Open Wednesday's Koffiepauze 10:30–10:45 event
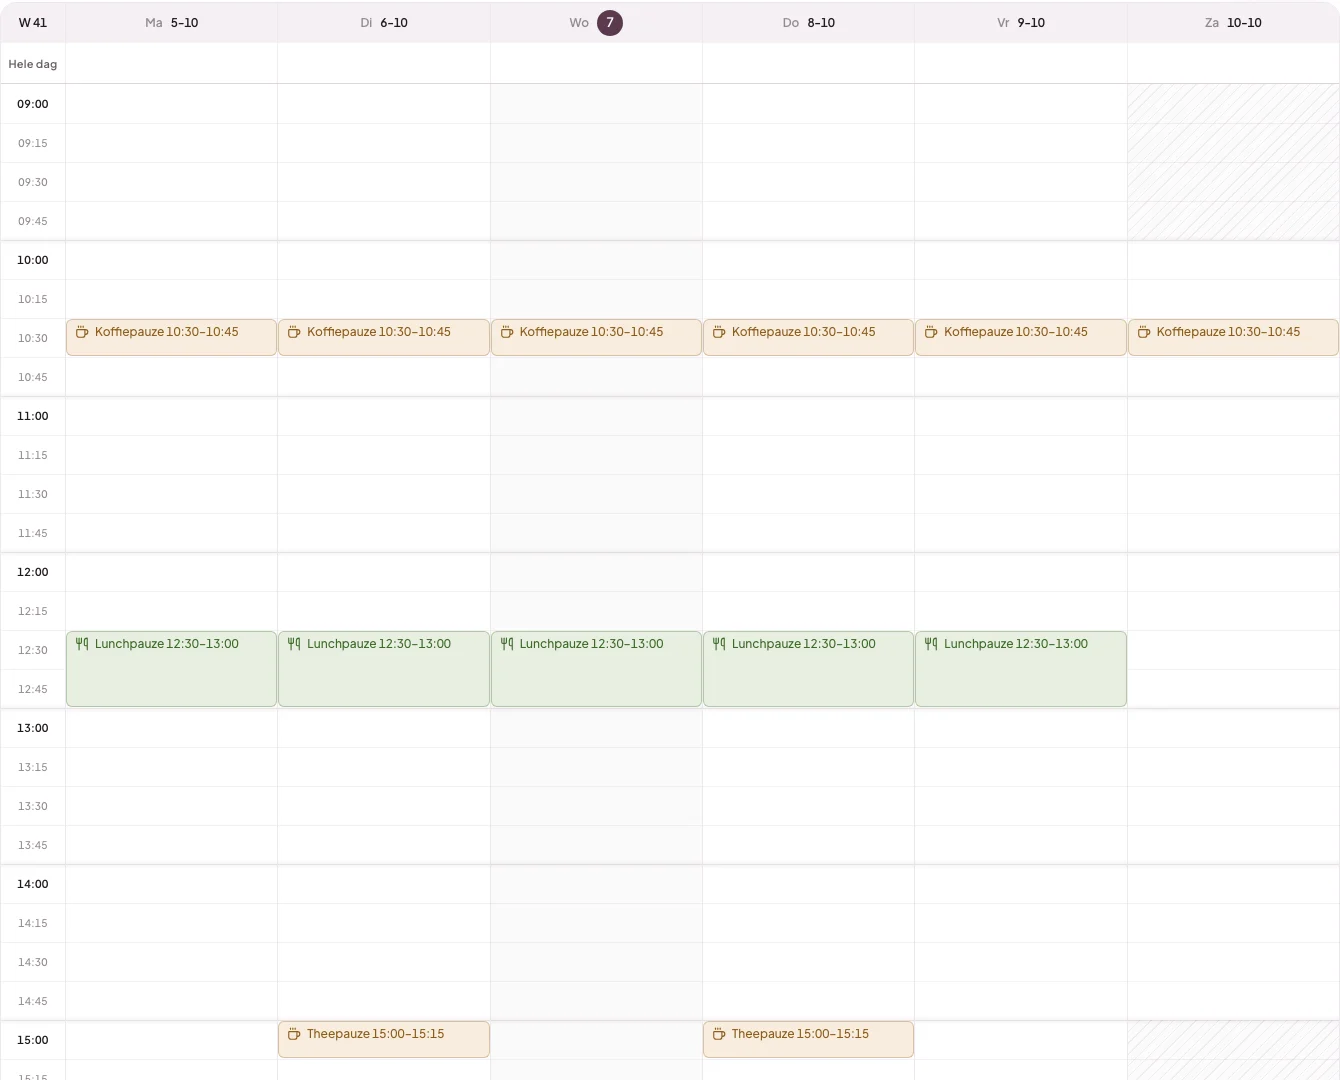Screen dimensions: 1340x1080 [x=596, y=337]
